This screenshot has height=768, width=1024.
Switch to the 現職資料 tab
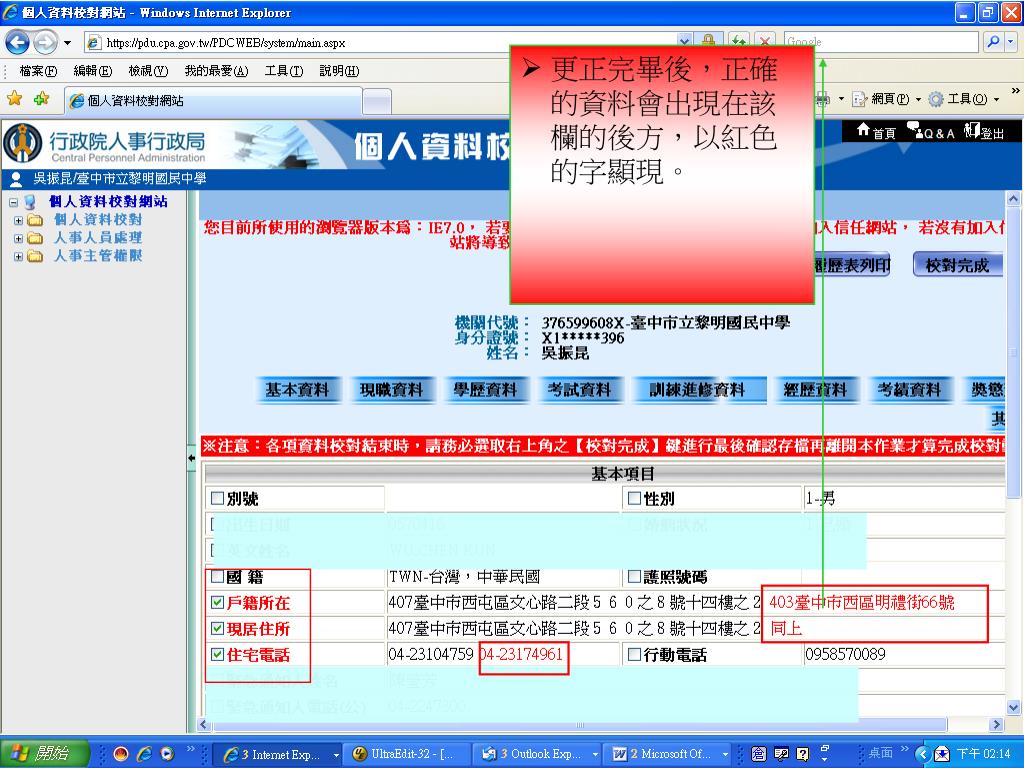tap(392, 390)
